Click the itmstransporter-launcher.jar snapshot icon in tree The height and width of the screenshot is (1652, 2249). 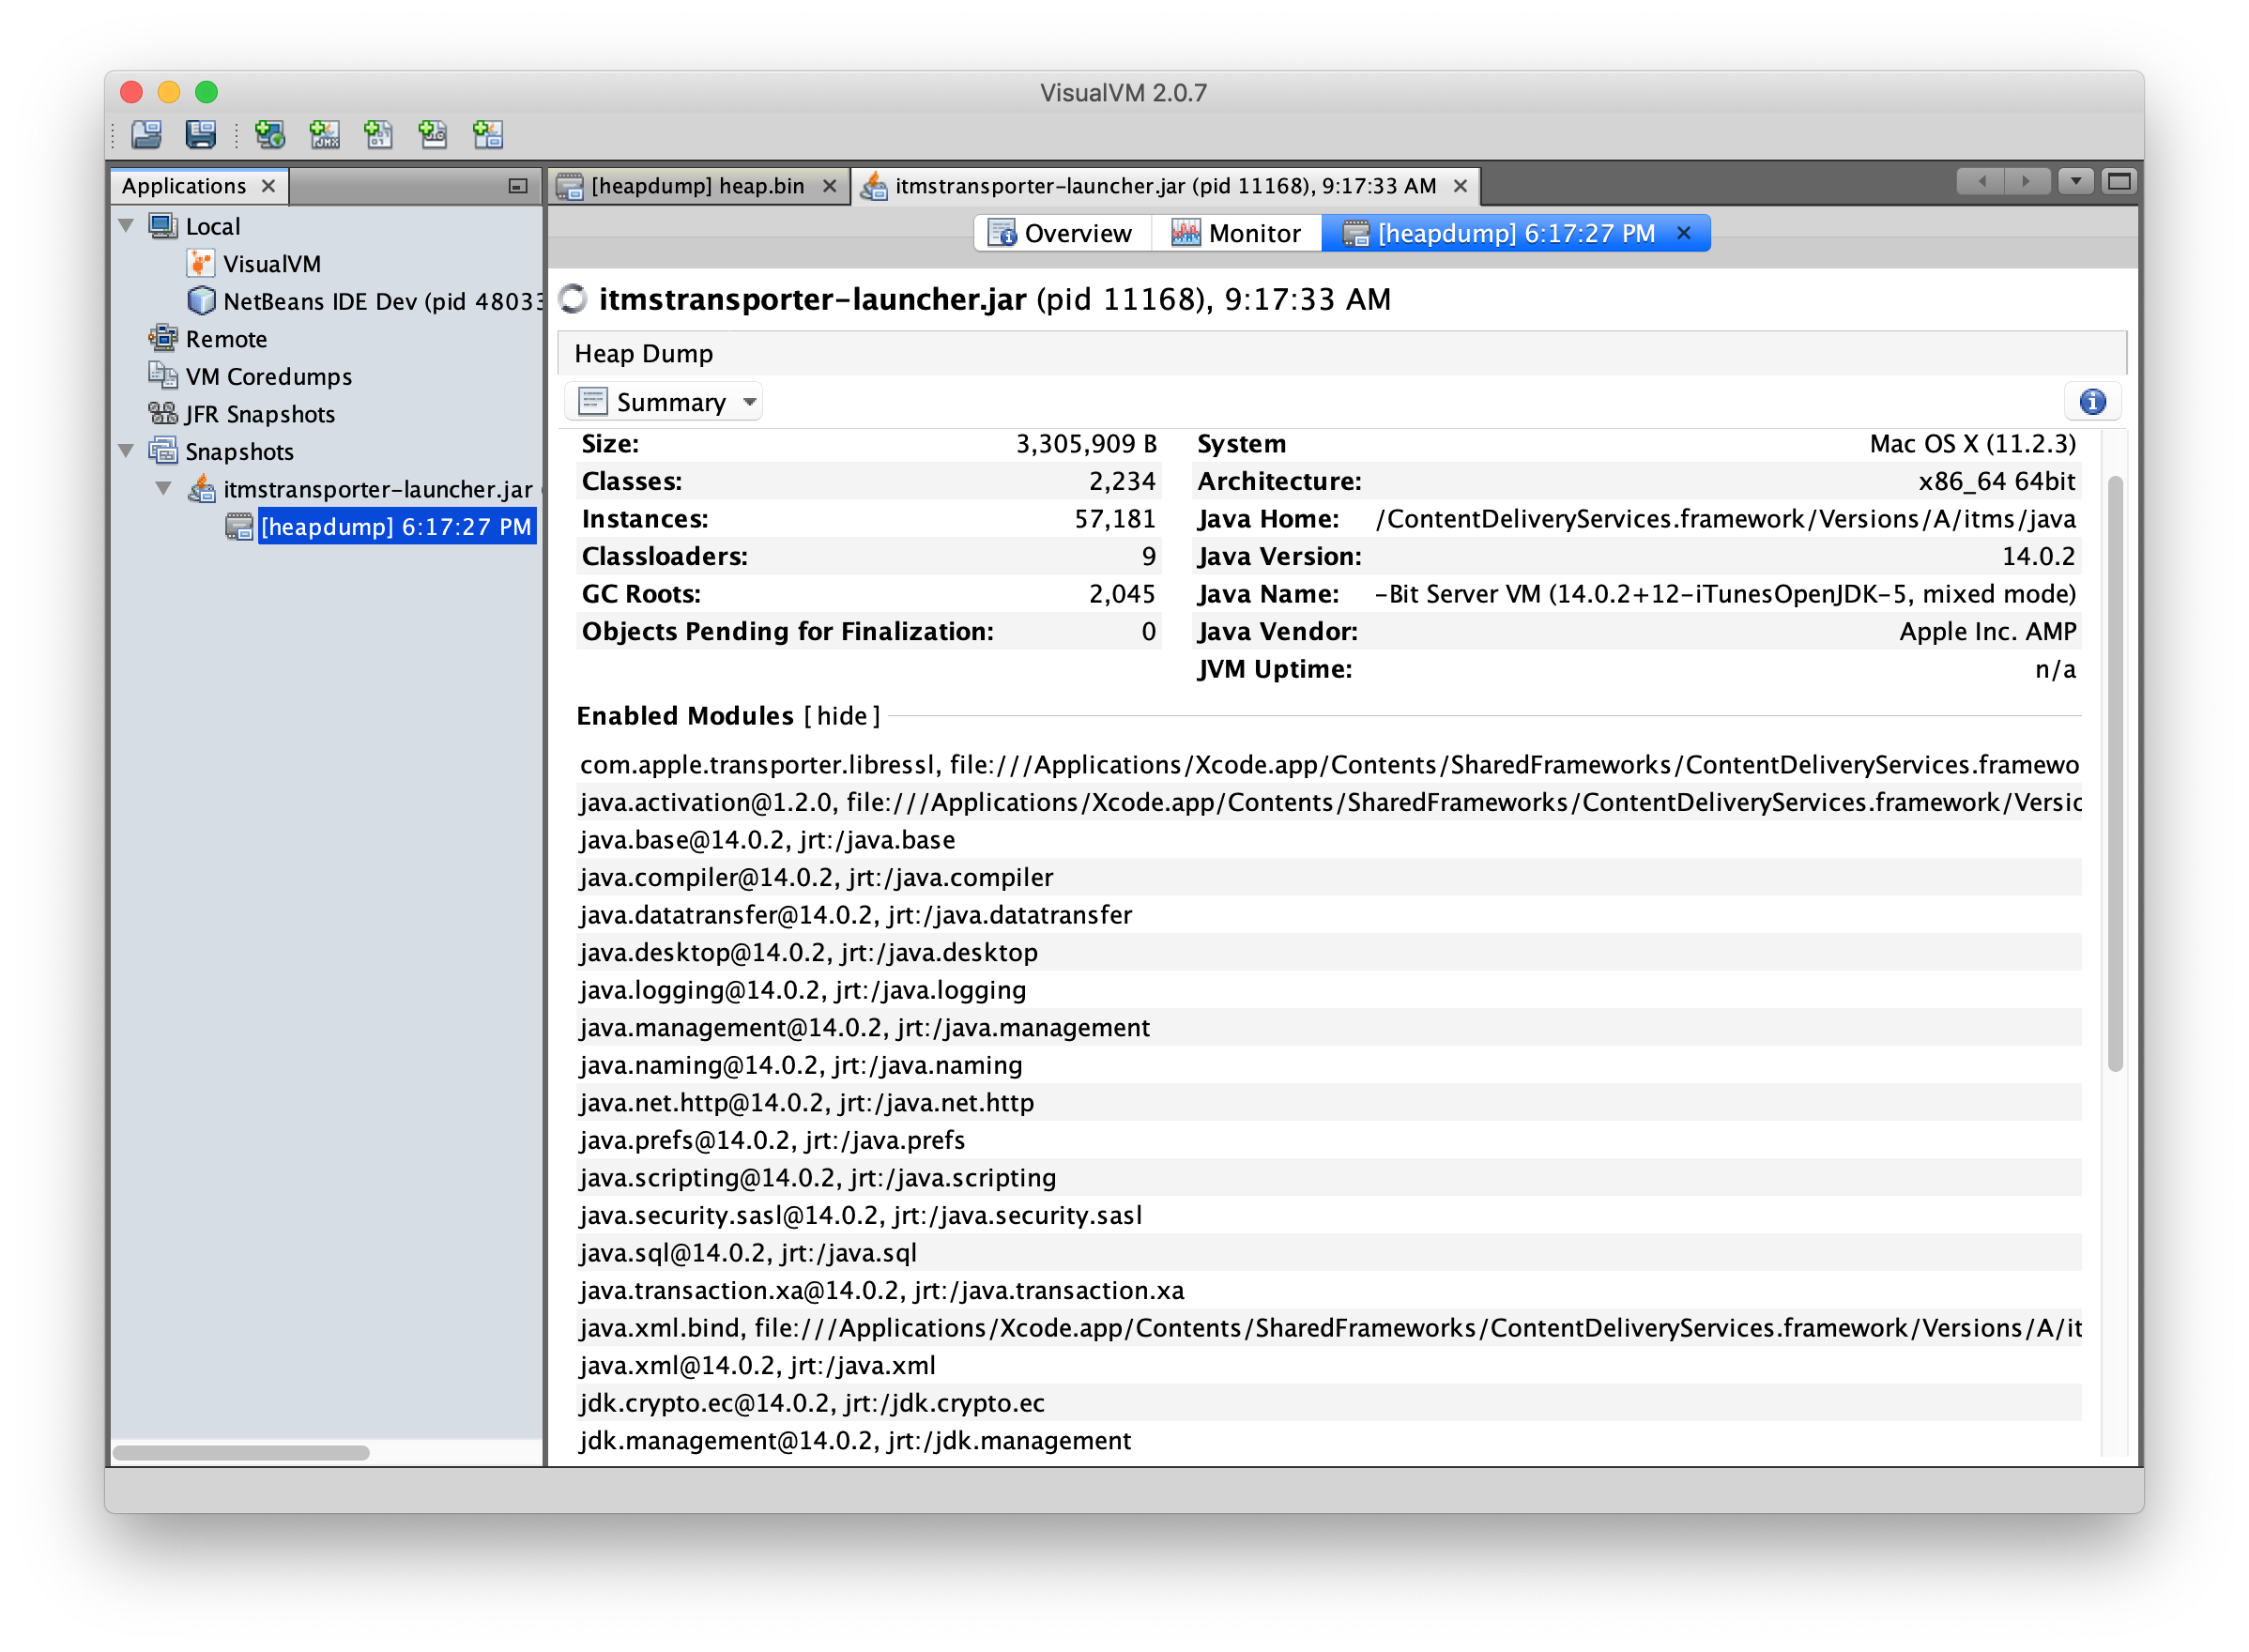point(201,489)
